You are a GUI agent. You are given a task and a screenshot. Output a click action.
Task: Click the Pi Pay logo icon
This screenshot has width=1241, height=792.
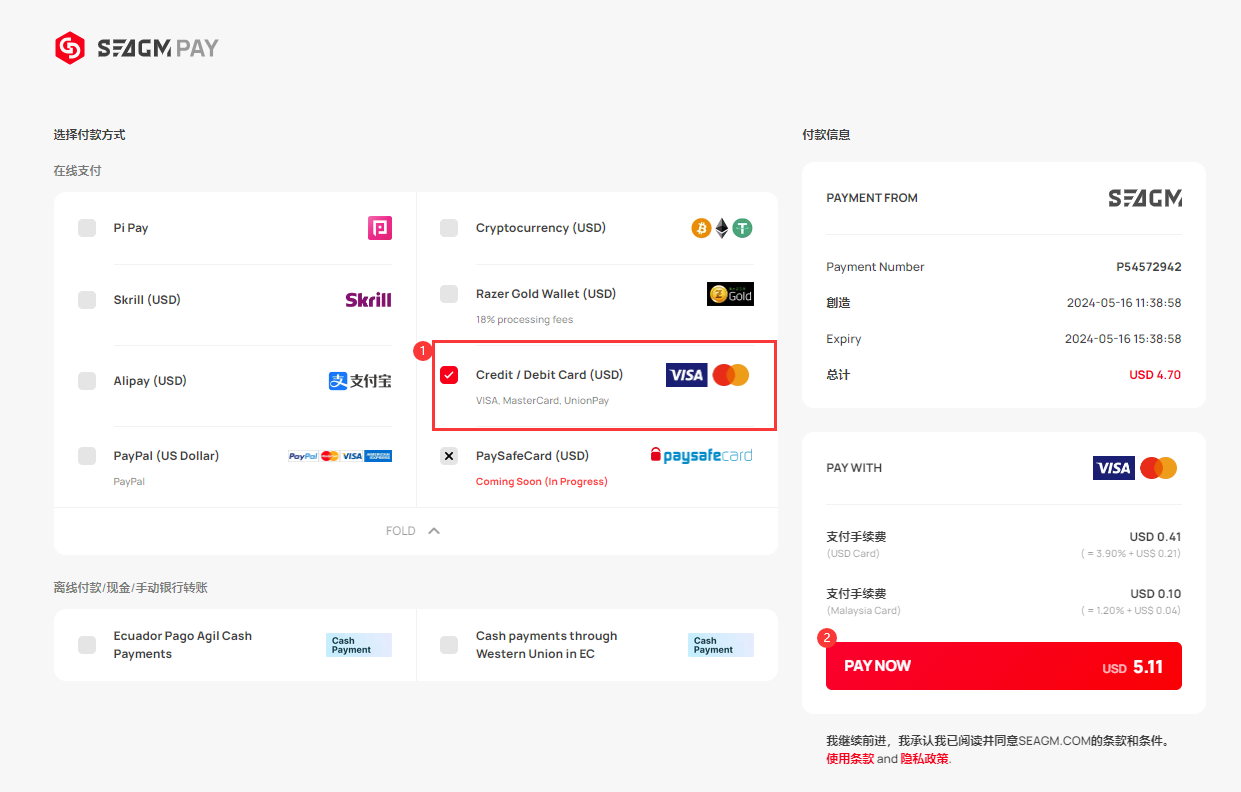380,228
